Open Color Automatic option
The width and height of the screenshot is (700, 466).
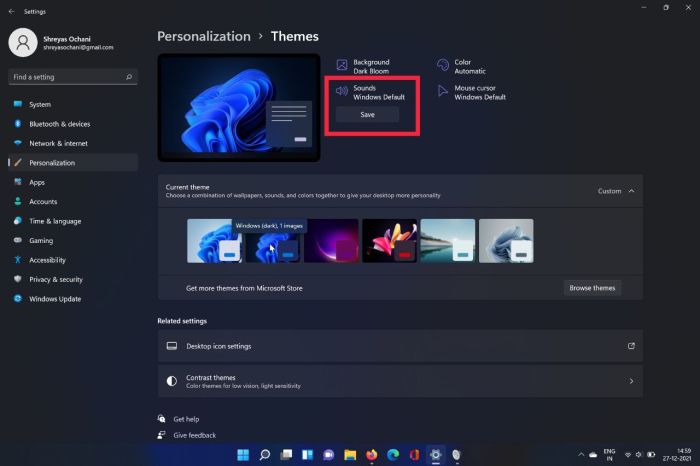(x=462, y=67)
